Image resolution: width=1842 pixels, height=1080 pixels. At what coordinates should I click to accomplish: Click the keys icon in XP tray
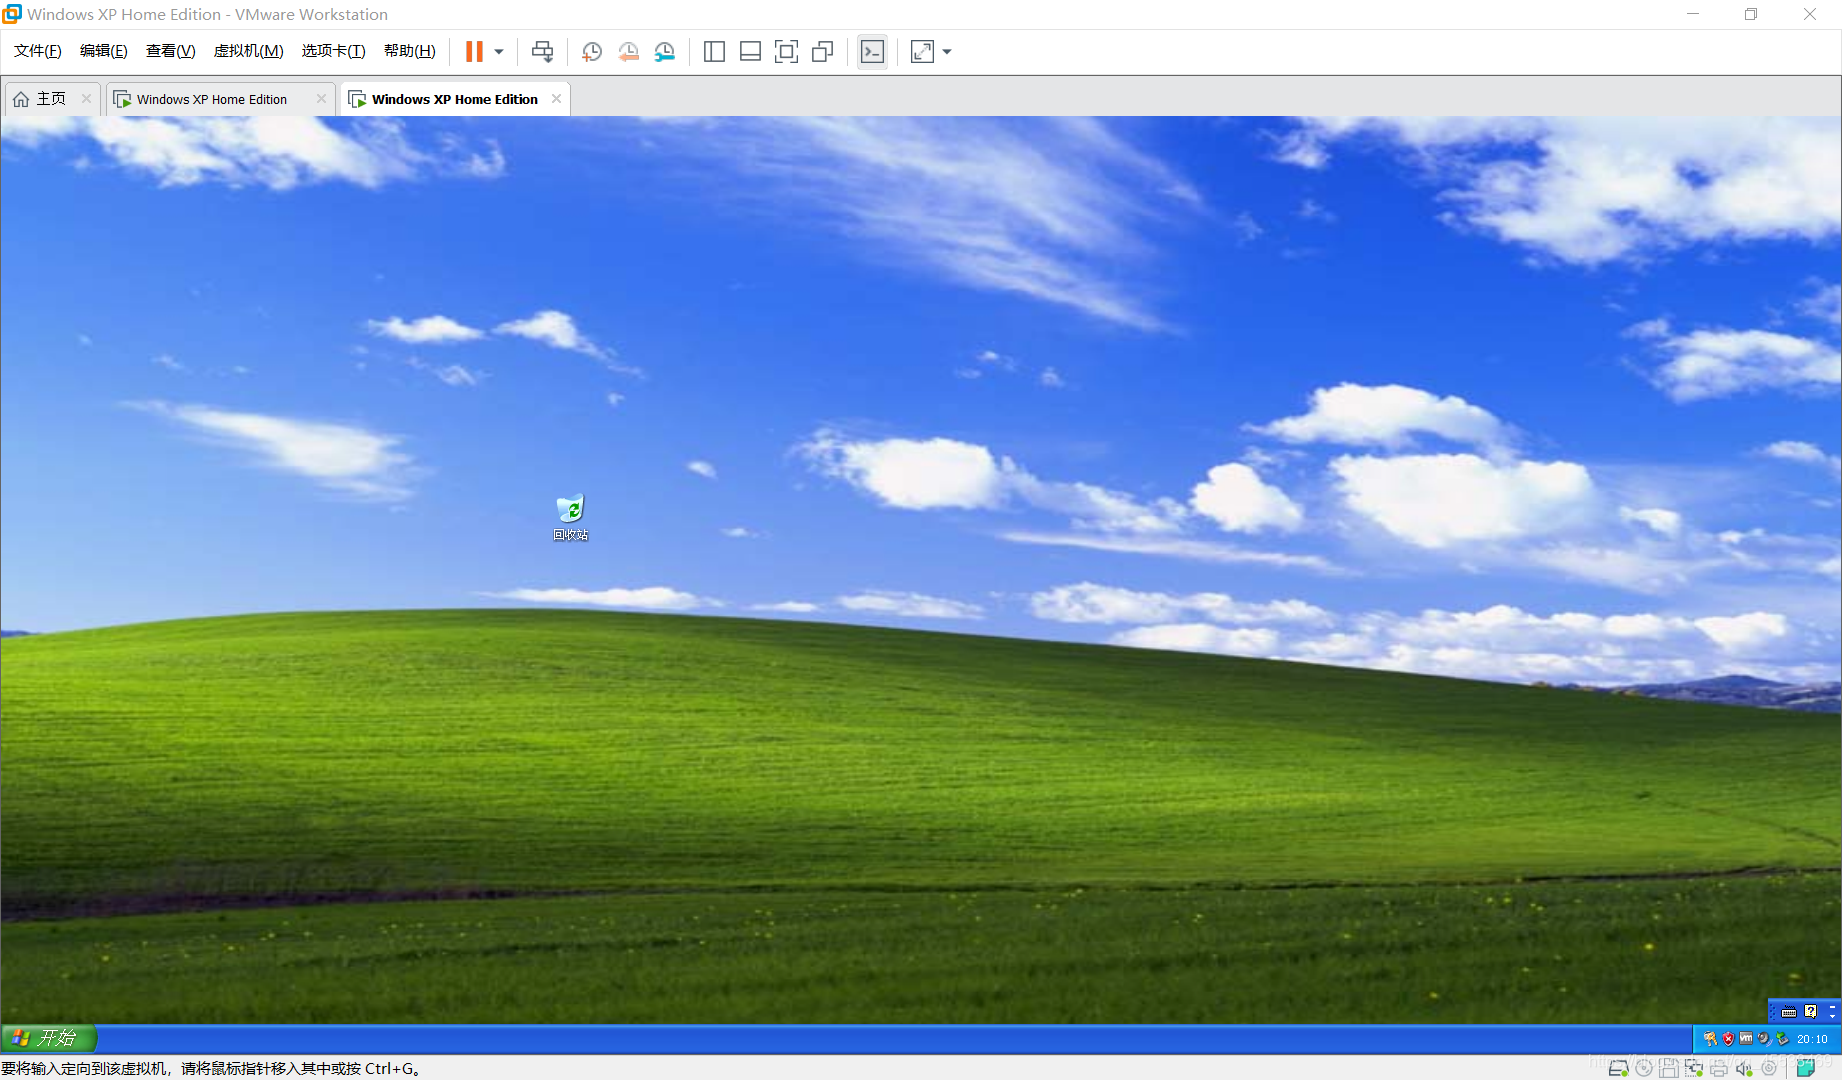click(x=1710, y=1039)
